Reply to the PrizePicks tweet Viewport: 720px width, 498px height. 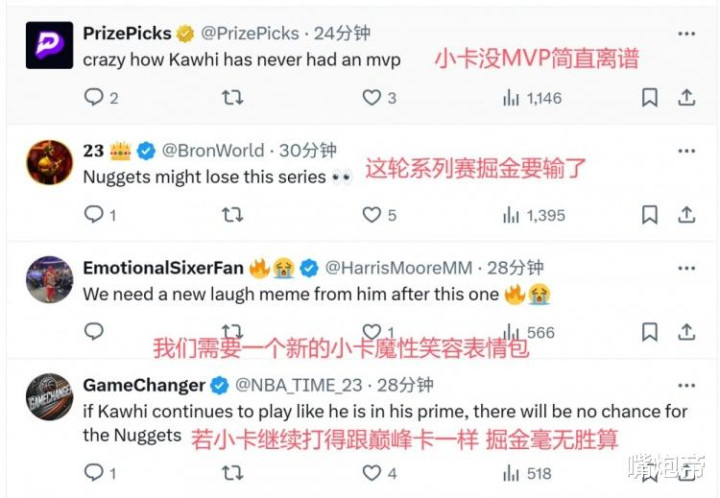[94, 97]
